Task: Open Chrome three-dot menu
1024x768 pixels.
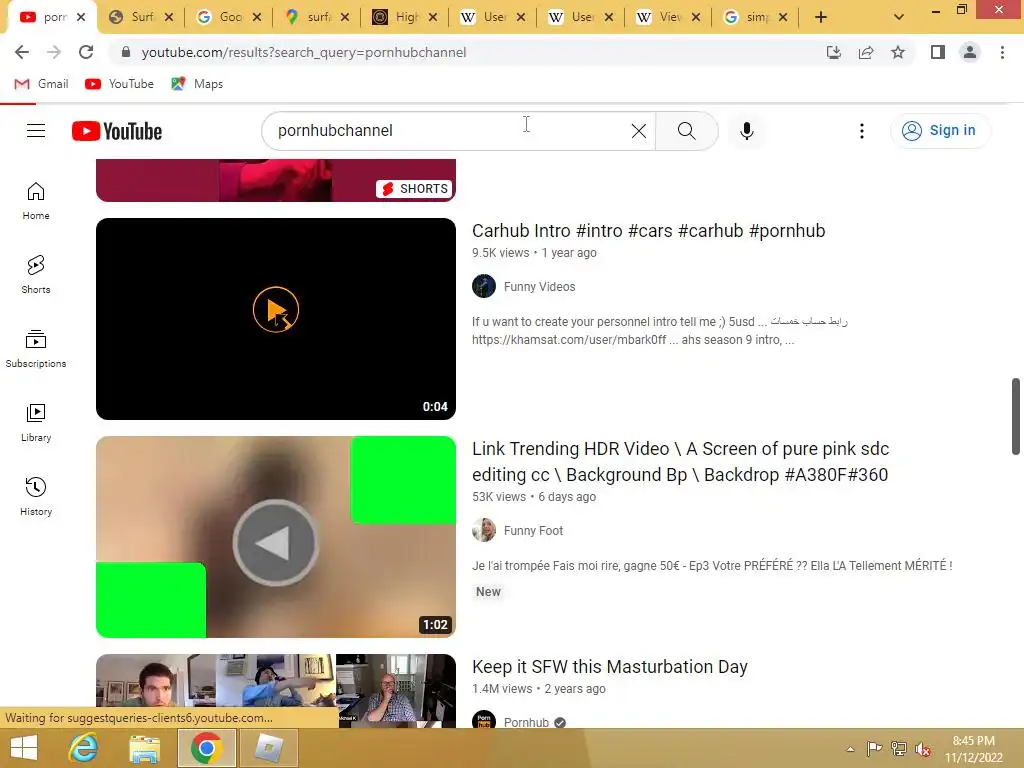Action: [x=1002, y=52]
